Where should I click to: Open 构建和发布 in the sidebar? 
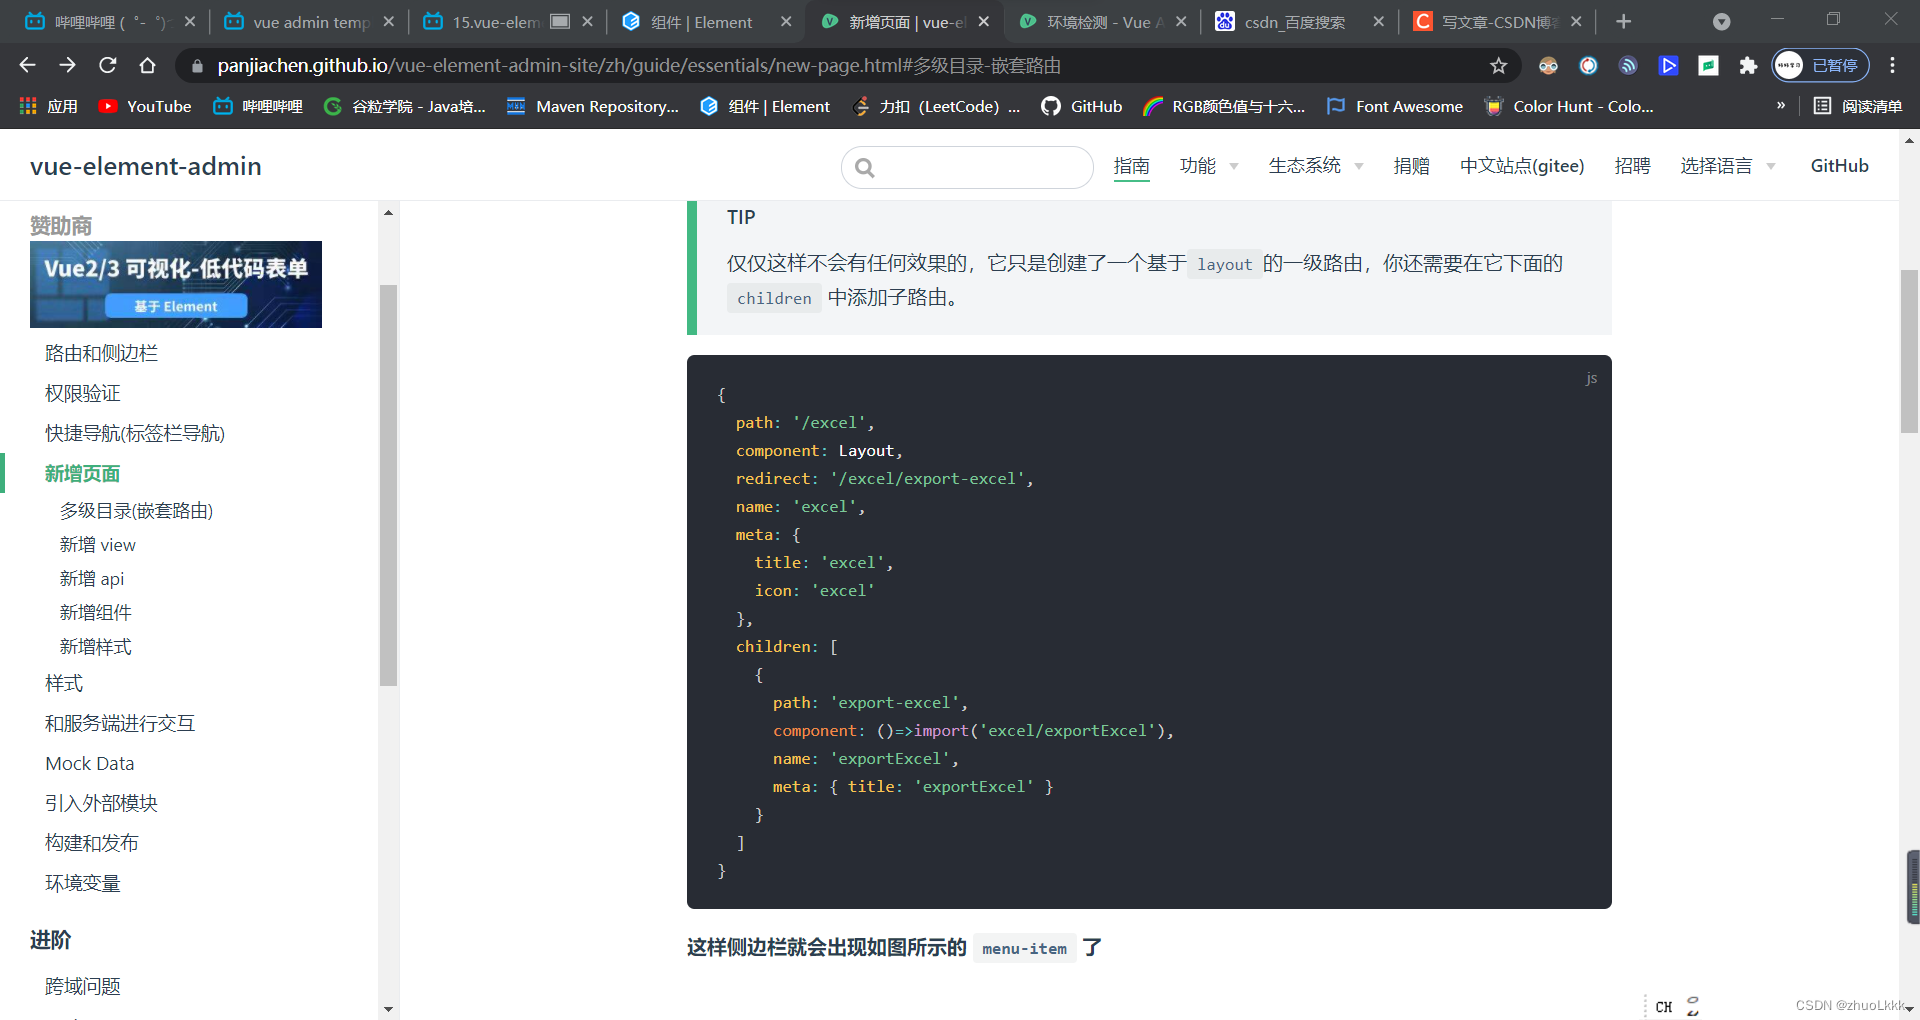pos(91,843)
